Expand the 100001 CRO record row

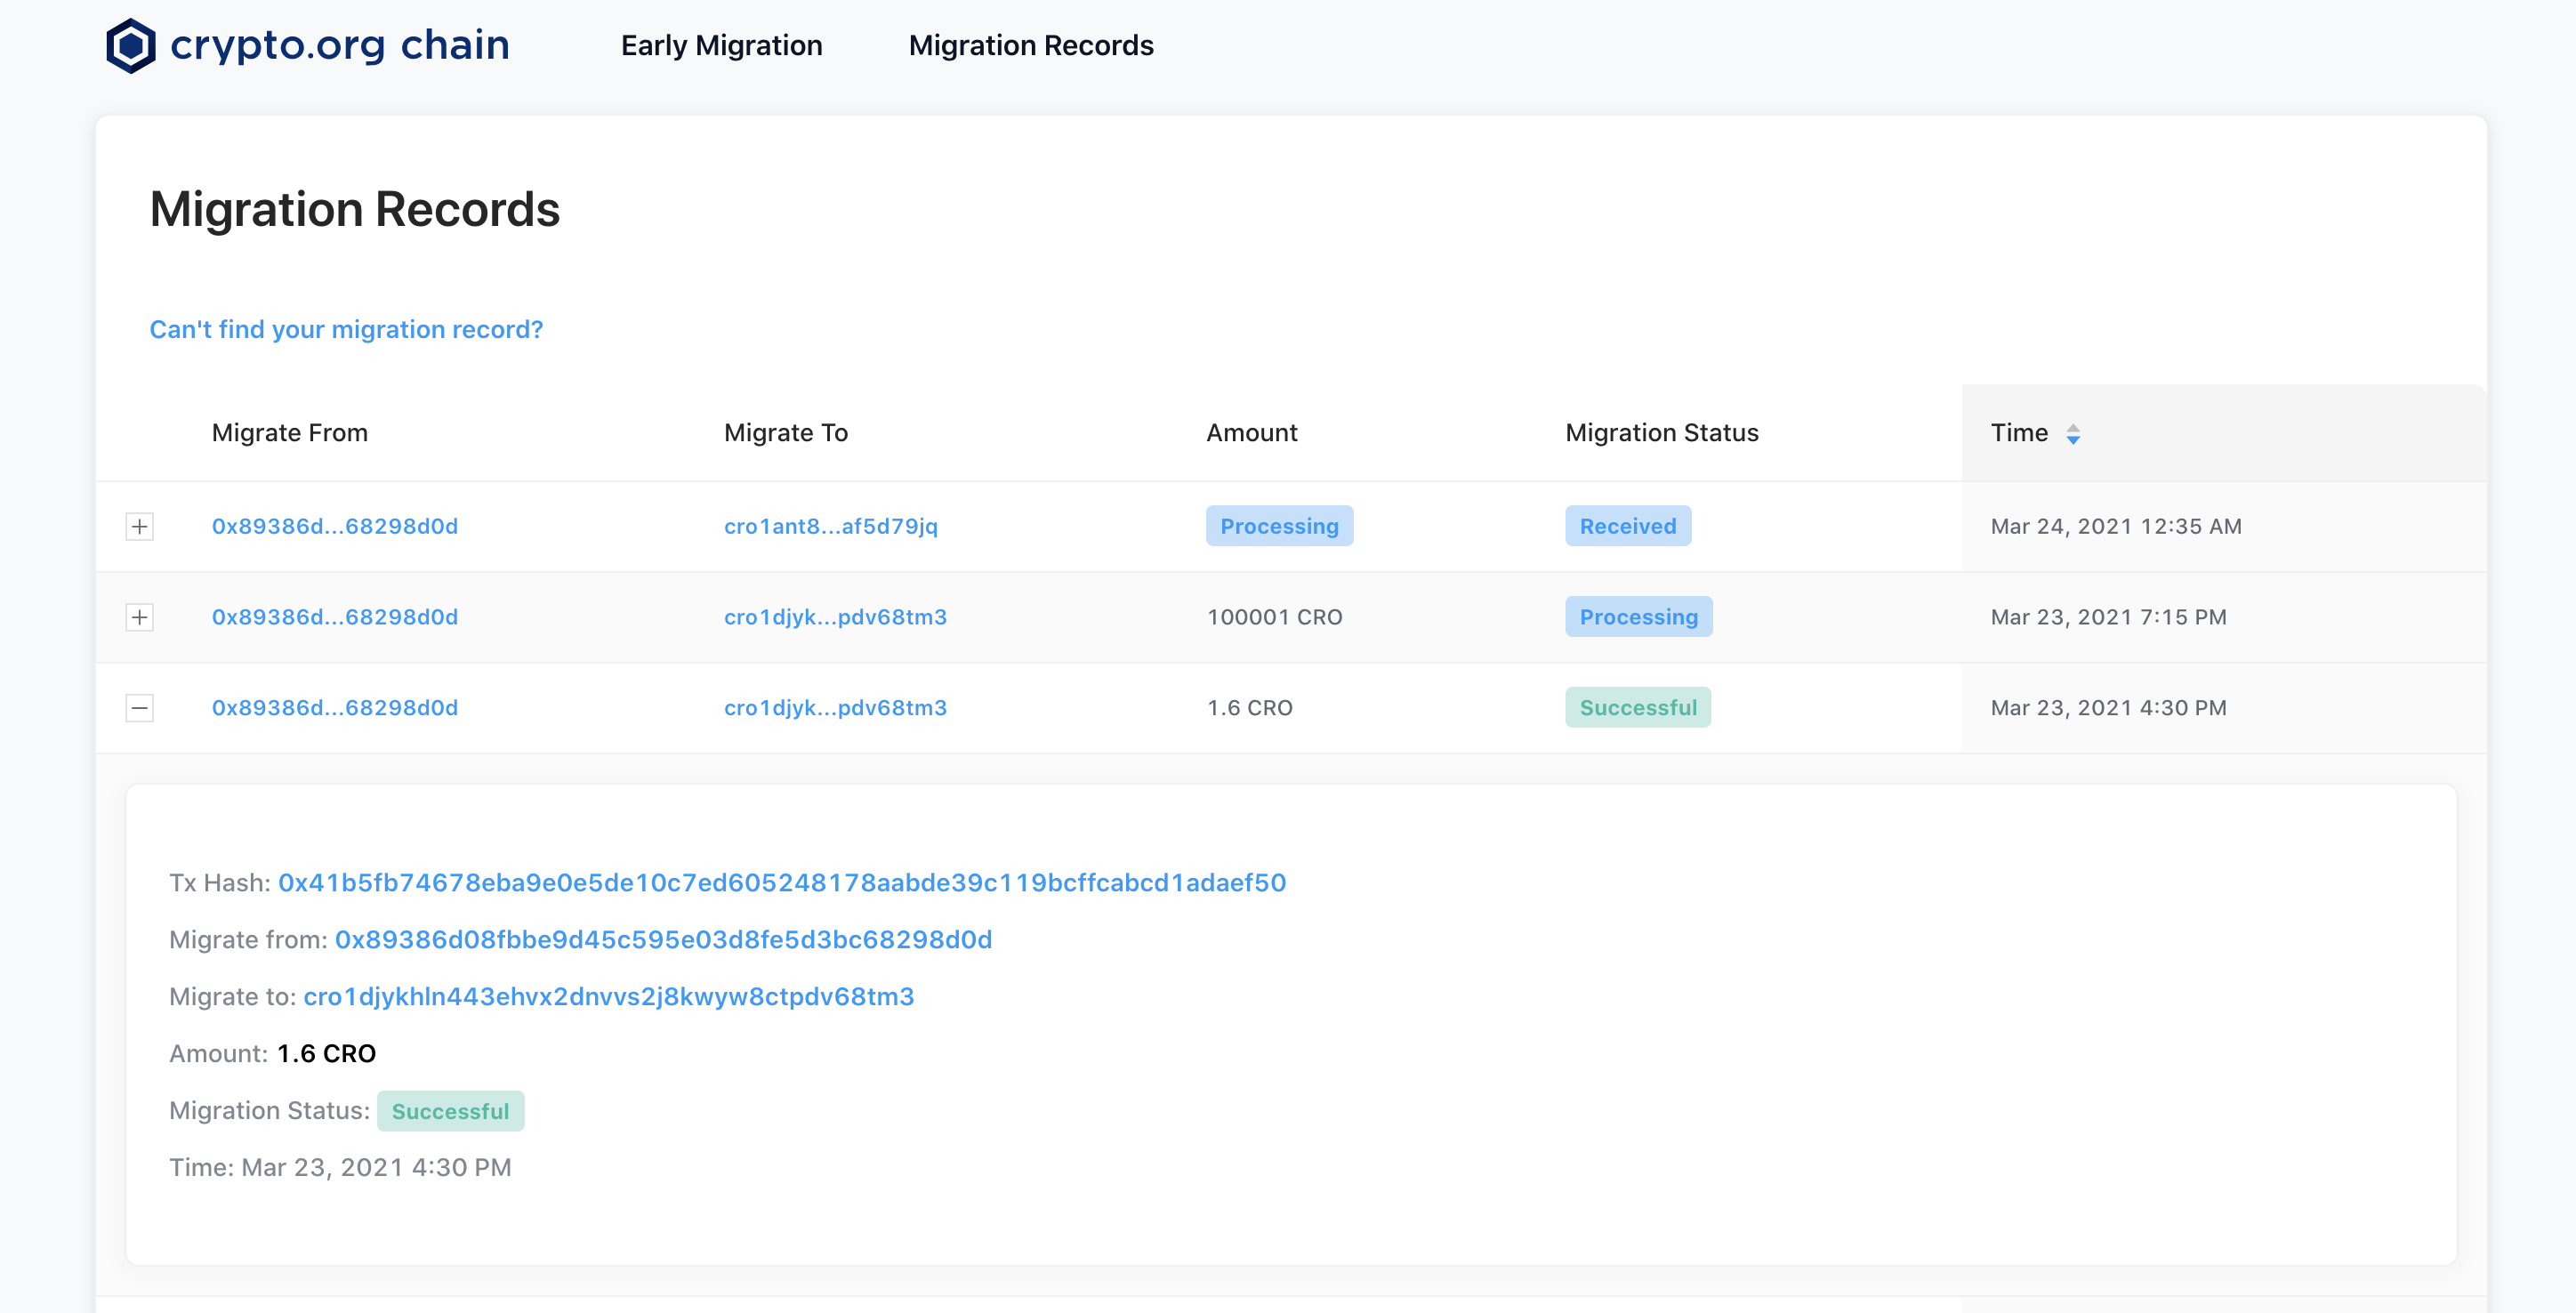point(140,617)
